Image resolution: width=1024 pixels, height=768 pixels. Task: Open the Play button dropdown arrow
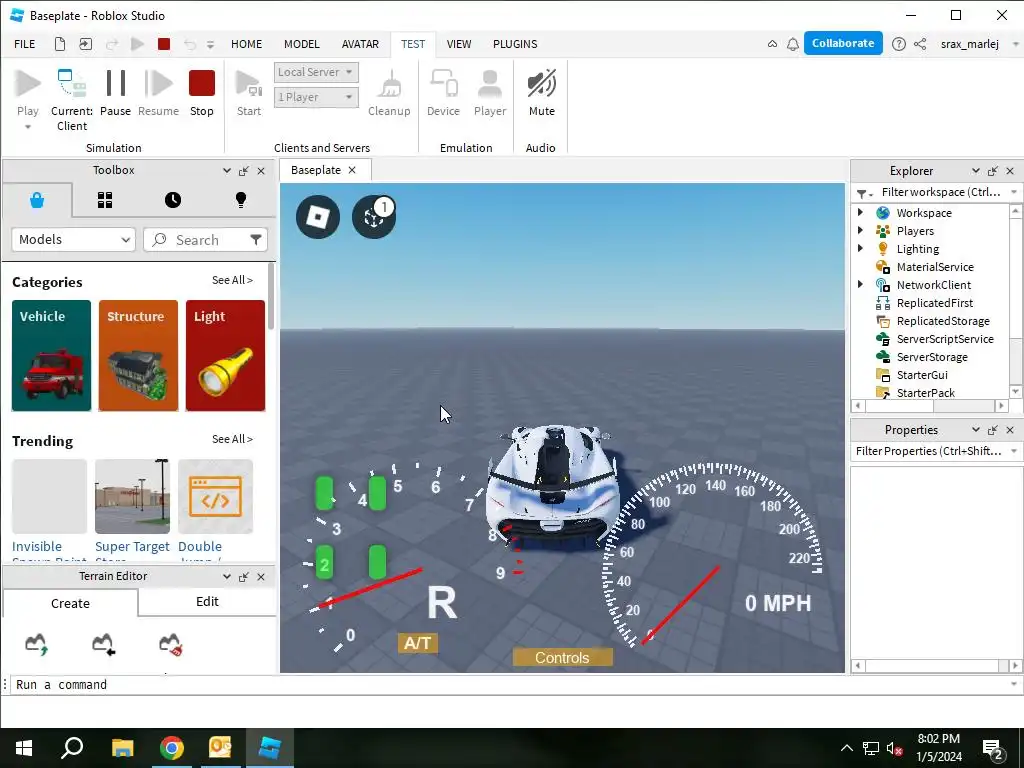[x=27, y=127]
